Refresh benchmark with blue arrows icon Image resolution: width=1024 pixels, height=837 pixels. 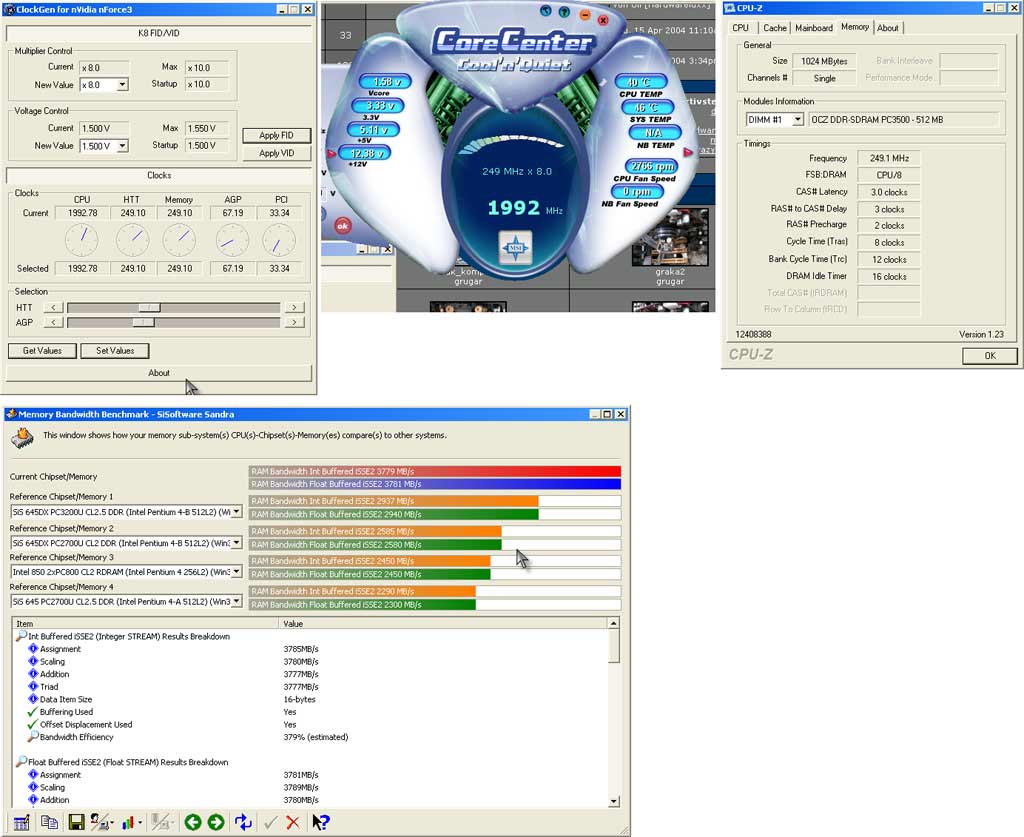(x=244, y=822)
